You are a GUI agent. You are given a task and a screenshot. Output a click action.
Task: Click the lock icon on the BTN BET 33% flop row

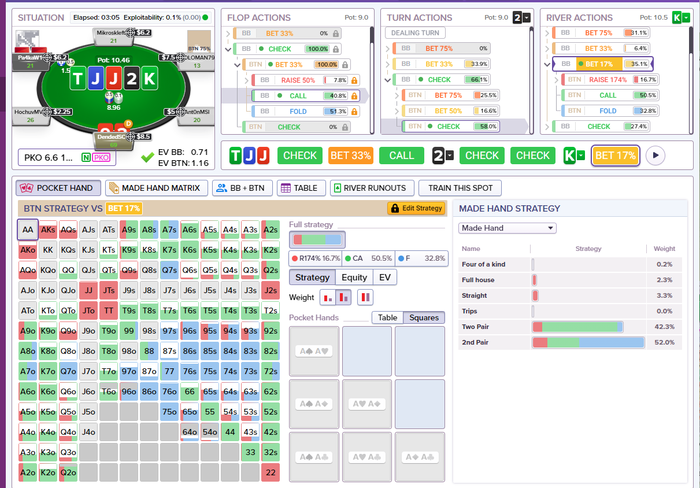[x=345, y=65]
